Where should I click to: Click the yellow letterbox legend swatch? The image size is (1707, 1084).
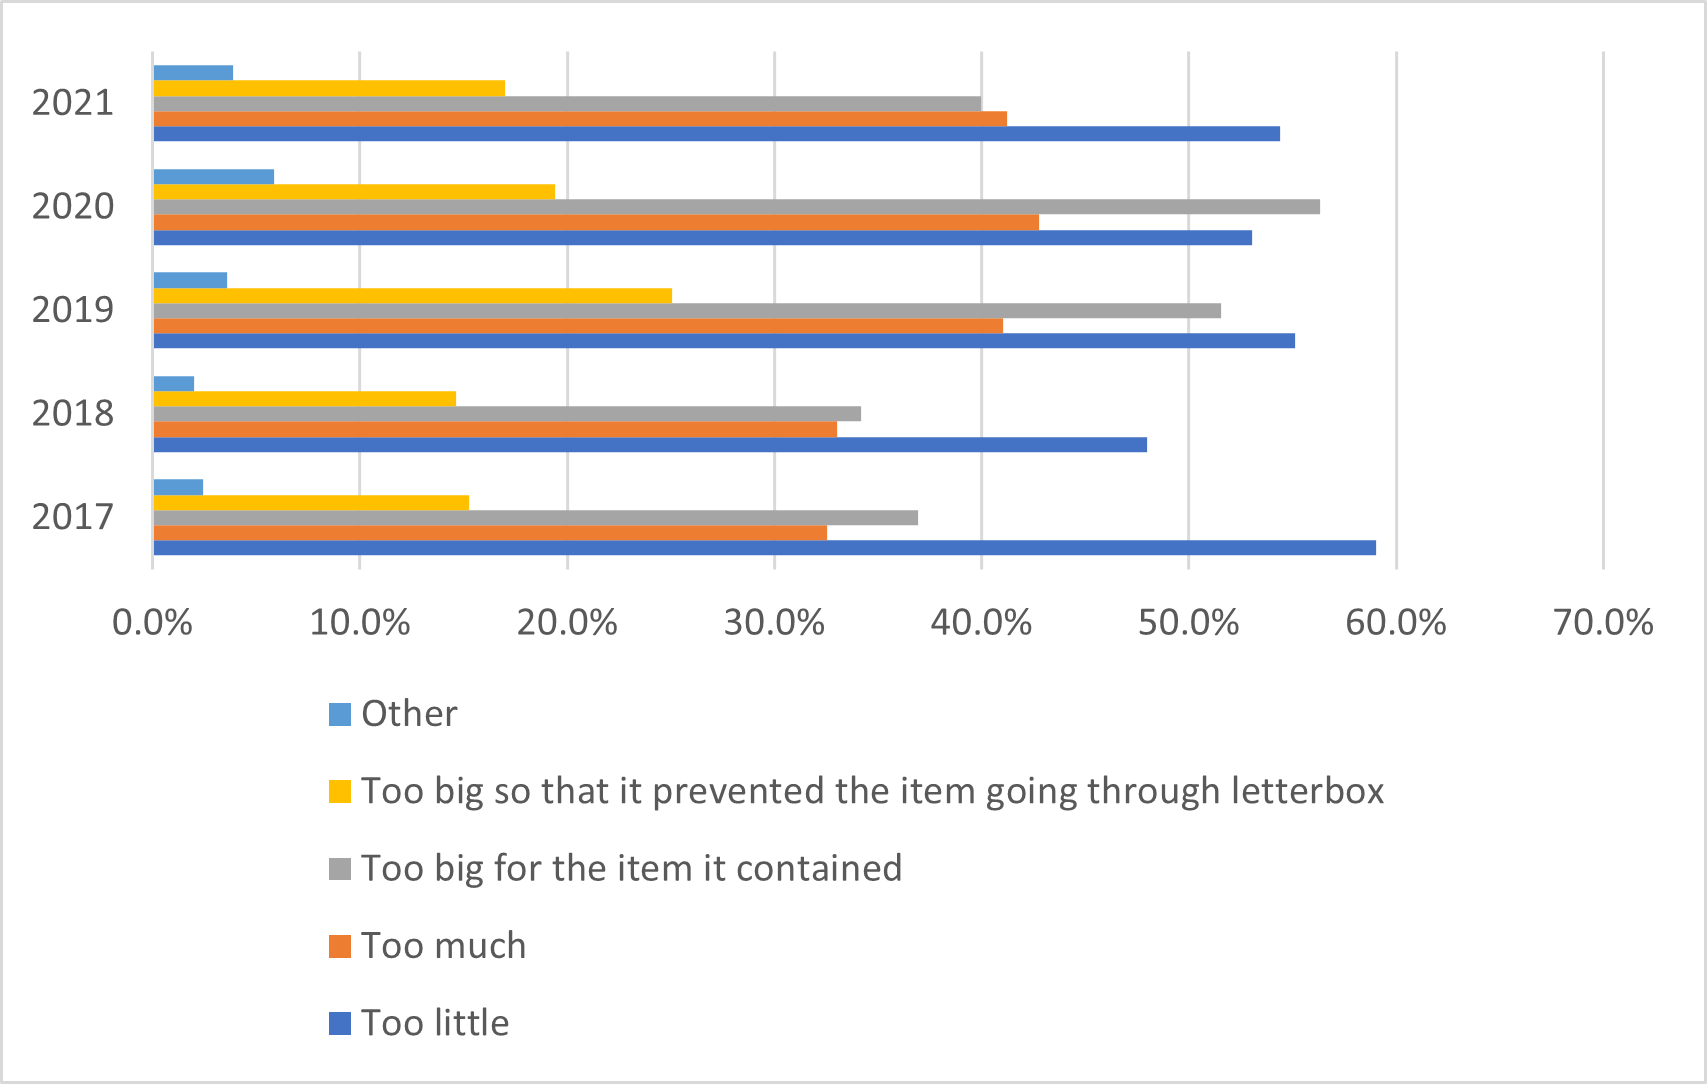coord(340,791)
